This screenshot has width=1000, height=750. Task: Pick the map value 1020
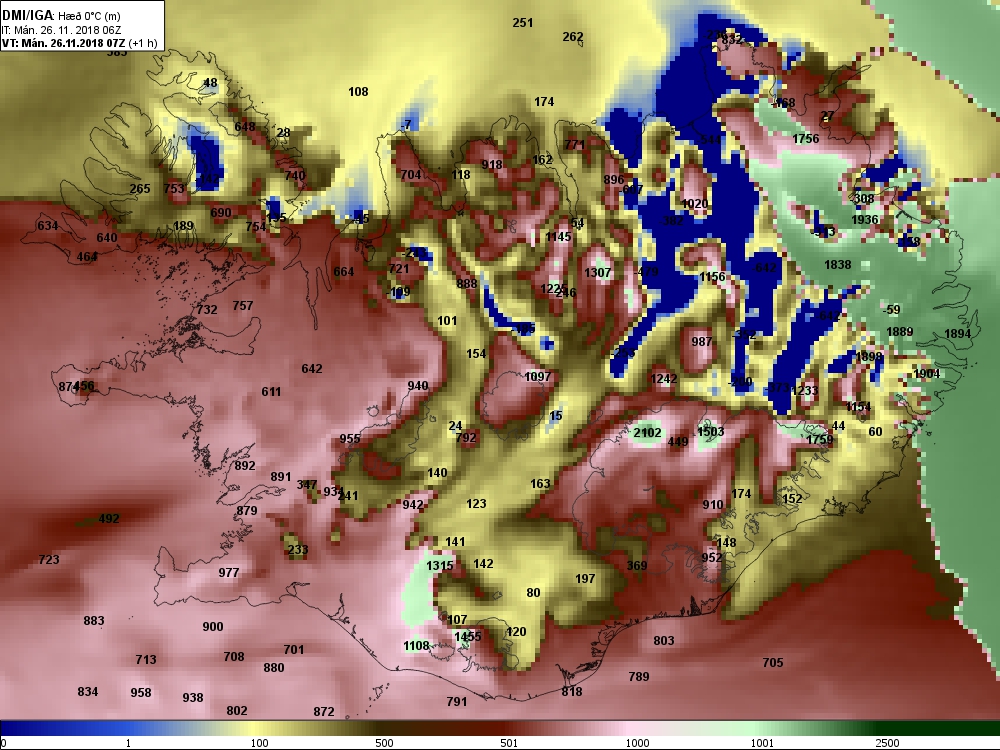(x=695, y=203)
